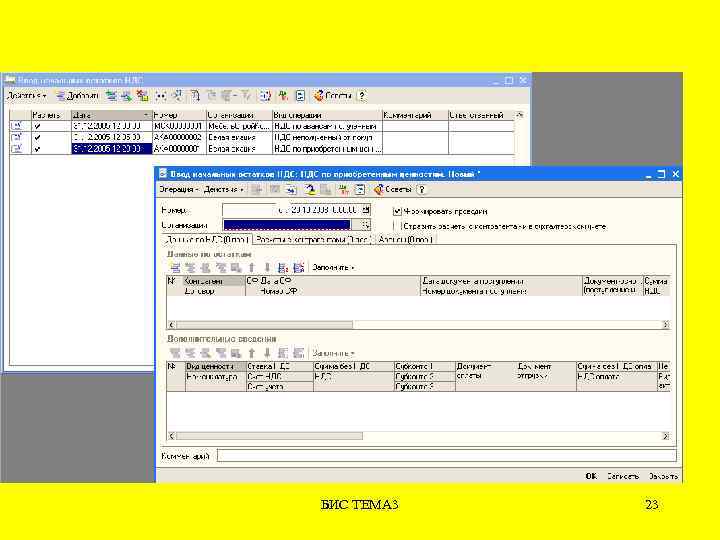Click Номер column header in list window
Screen dimensions: 720x540
click(179, 115)
